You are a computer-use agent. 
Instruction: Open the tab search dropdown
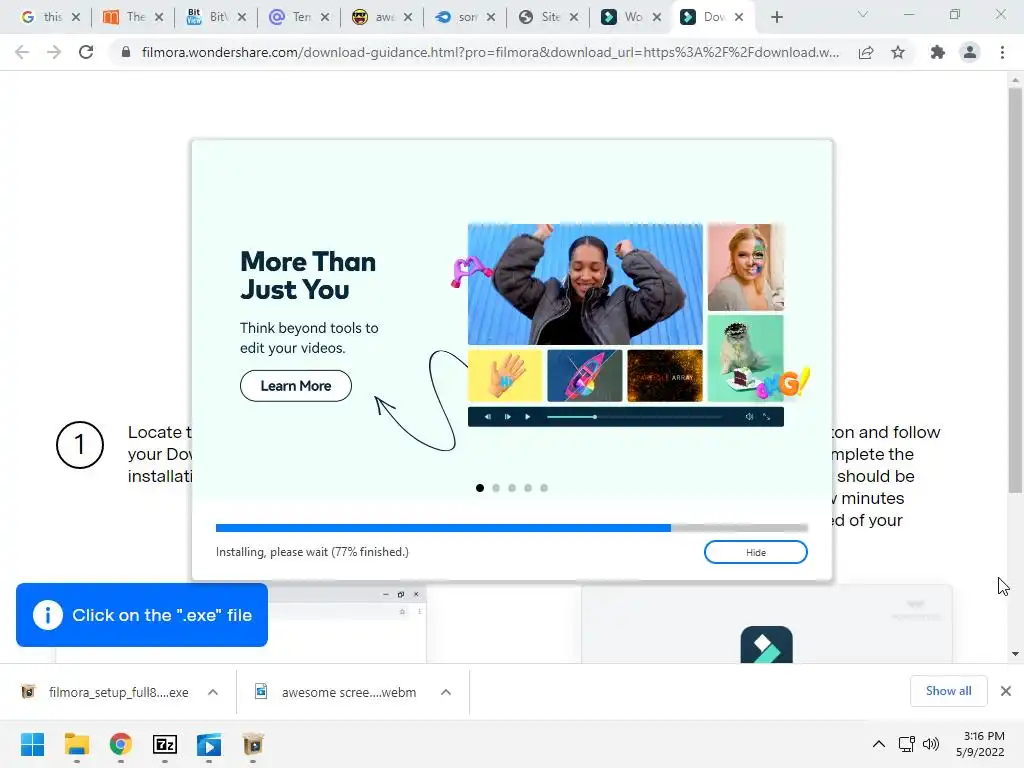coord(863,14)
